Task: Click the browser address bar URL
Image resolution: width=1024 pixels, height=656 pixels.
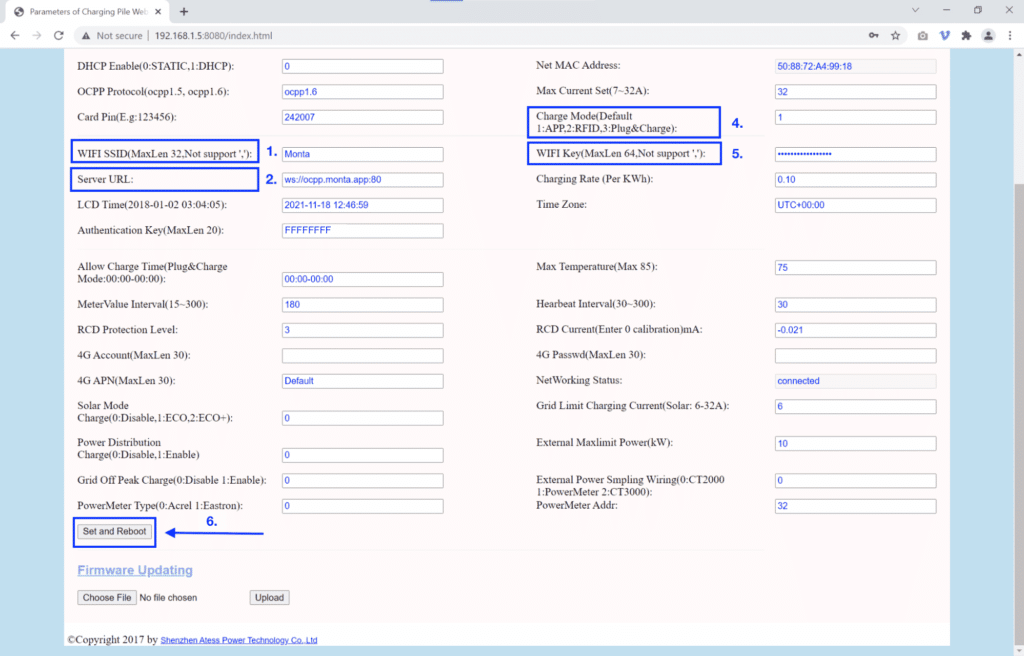Action: 213,35
